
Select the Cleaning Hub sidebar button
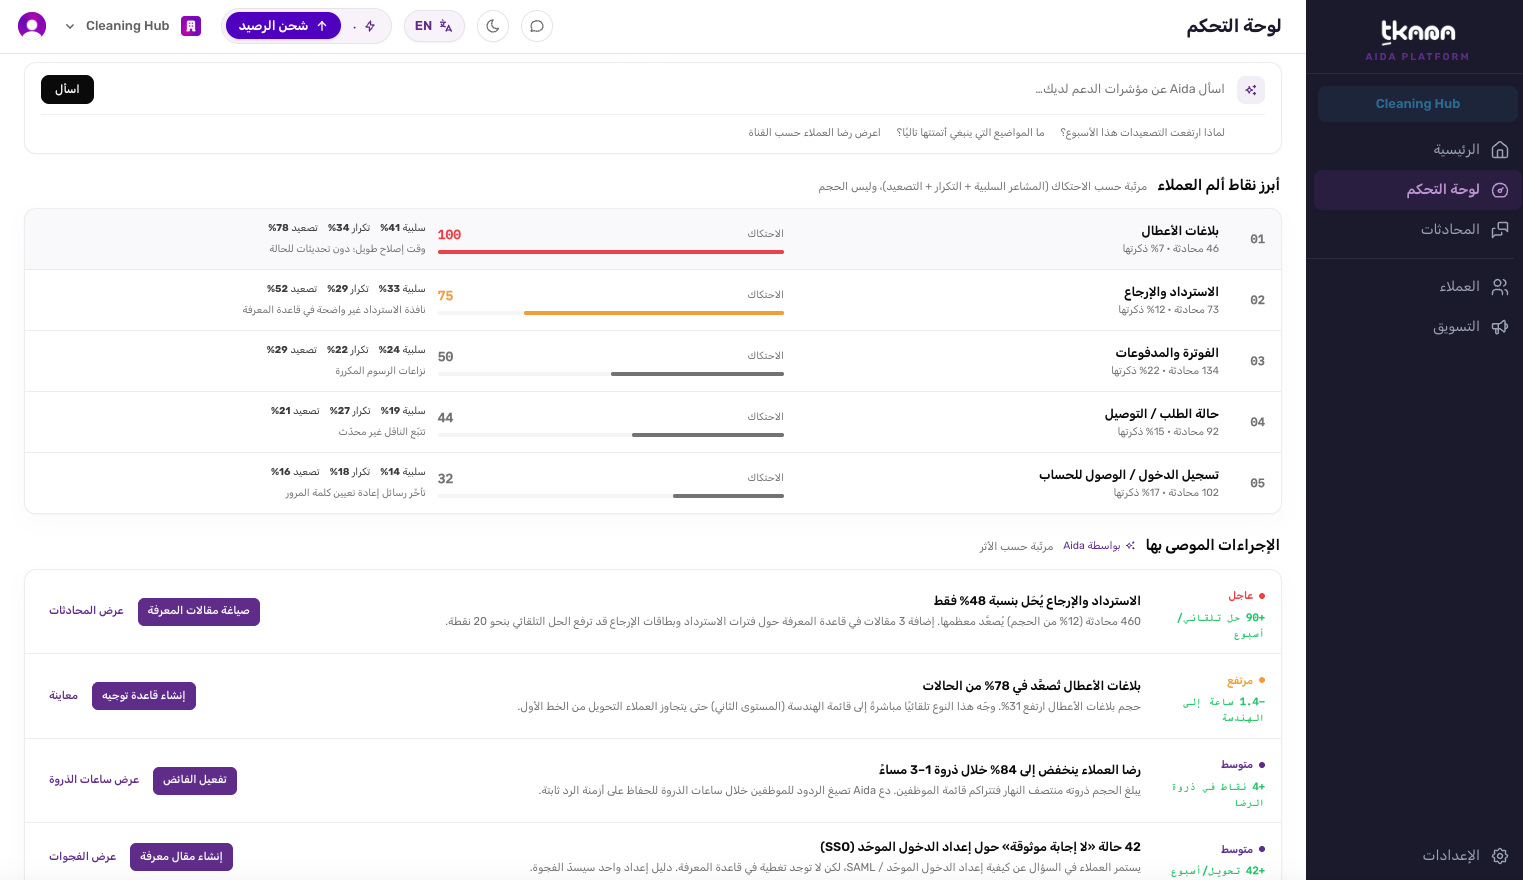(1417, 104)
